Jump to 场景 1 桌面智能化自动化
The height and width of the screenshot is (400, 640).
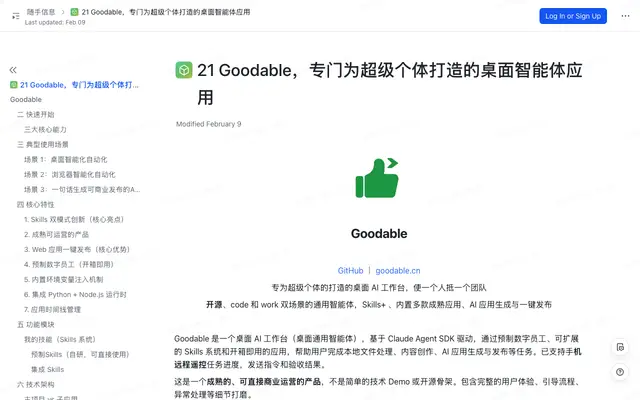65,160
